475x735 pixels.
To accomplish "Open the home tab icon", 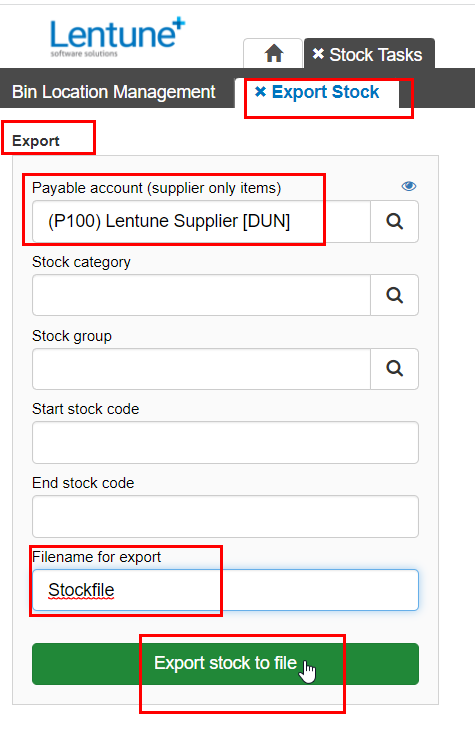I will pyautogui.click(x=274, y=53).
